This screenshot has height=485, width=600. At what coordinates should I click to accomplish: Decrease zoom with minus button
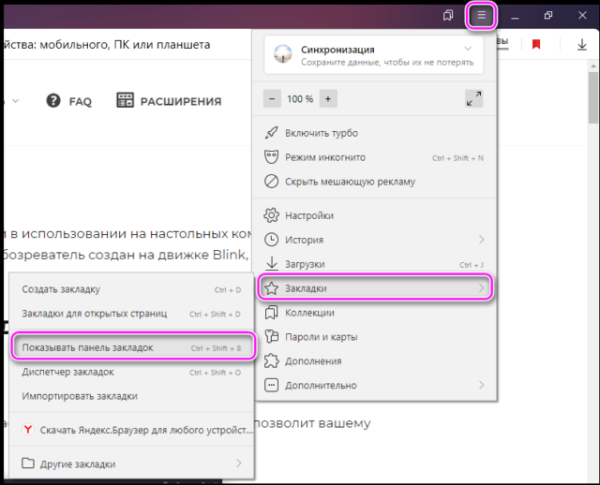(272, 99)
